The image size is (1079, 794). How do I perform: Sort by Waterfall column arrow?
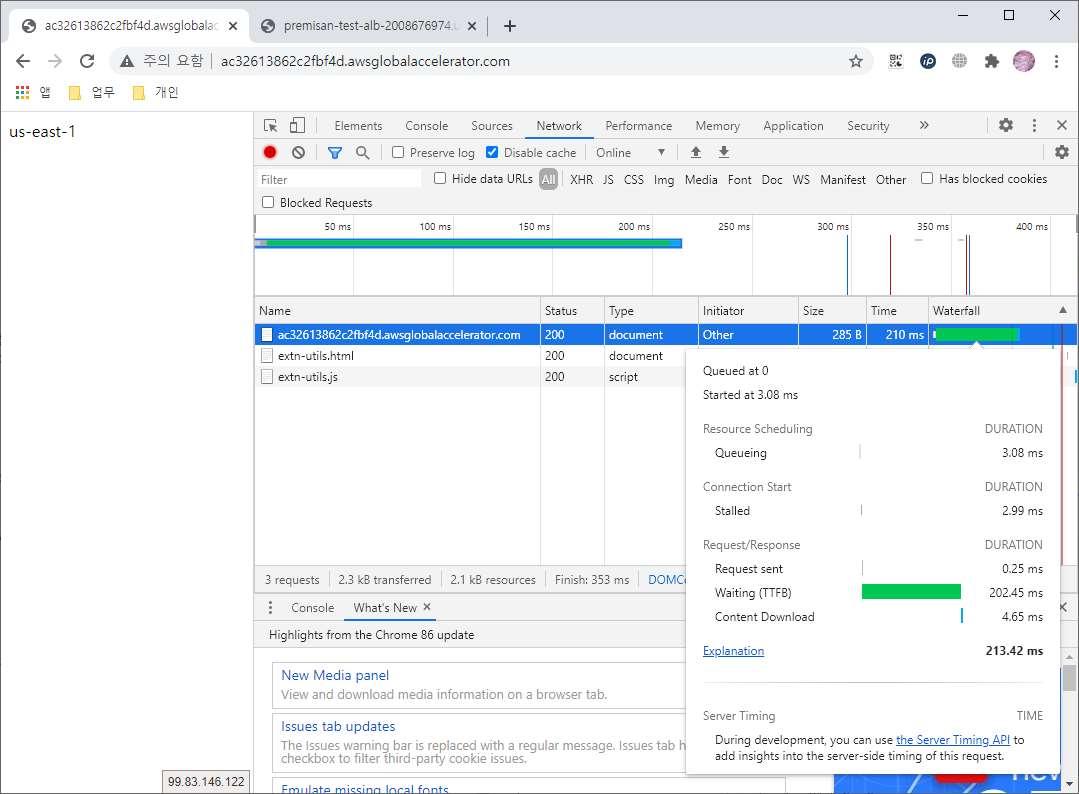pos(1062,310)
